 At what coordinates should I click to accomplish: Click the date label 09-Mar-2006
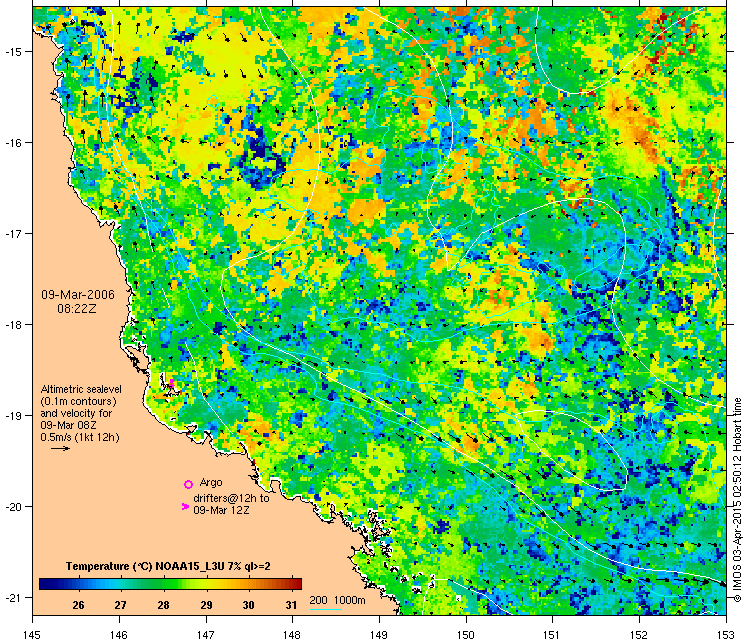click(x=78, y=295)
